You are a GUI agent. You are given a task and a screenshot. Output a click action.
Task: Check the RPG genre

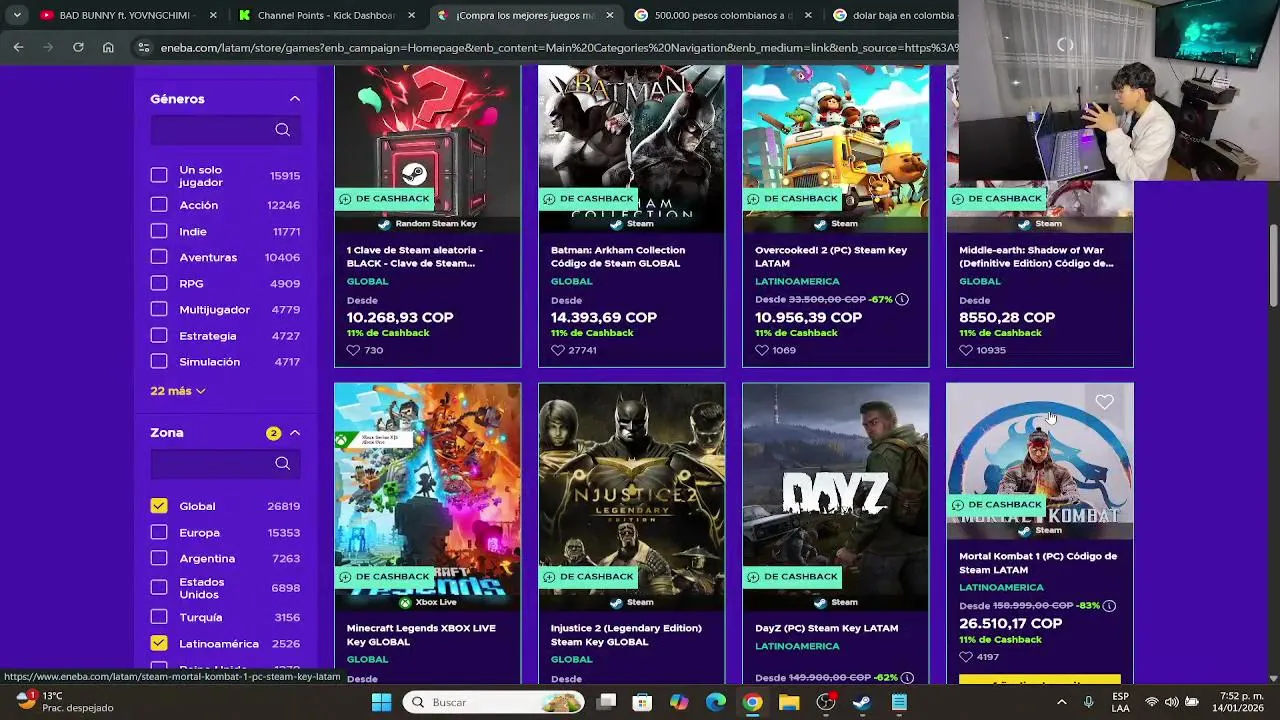(159, 283)
